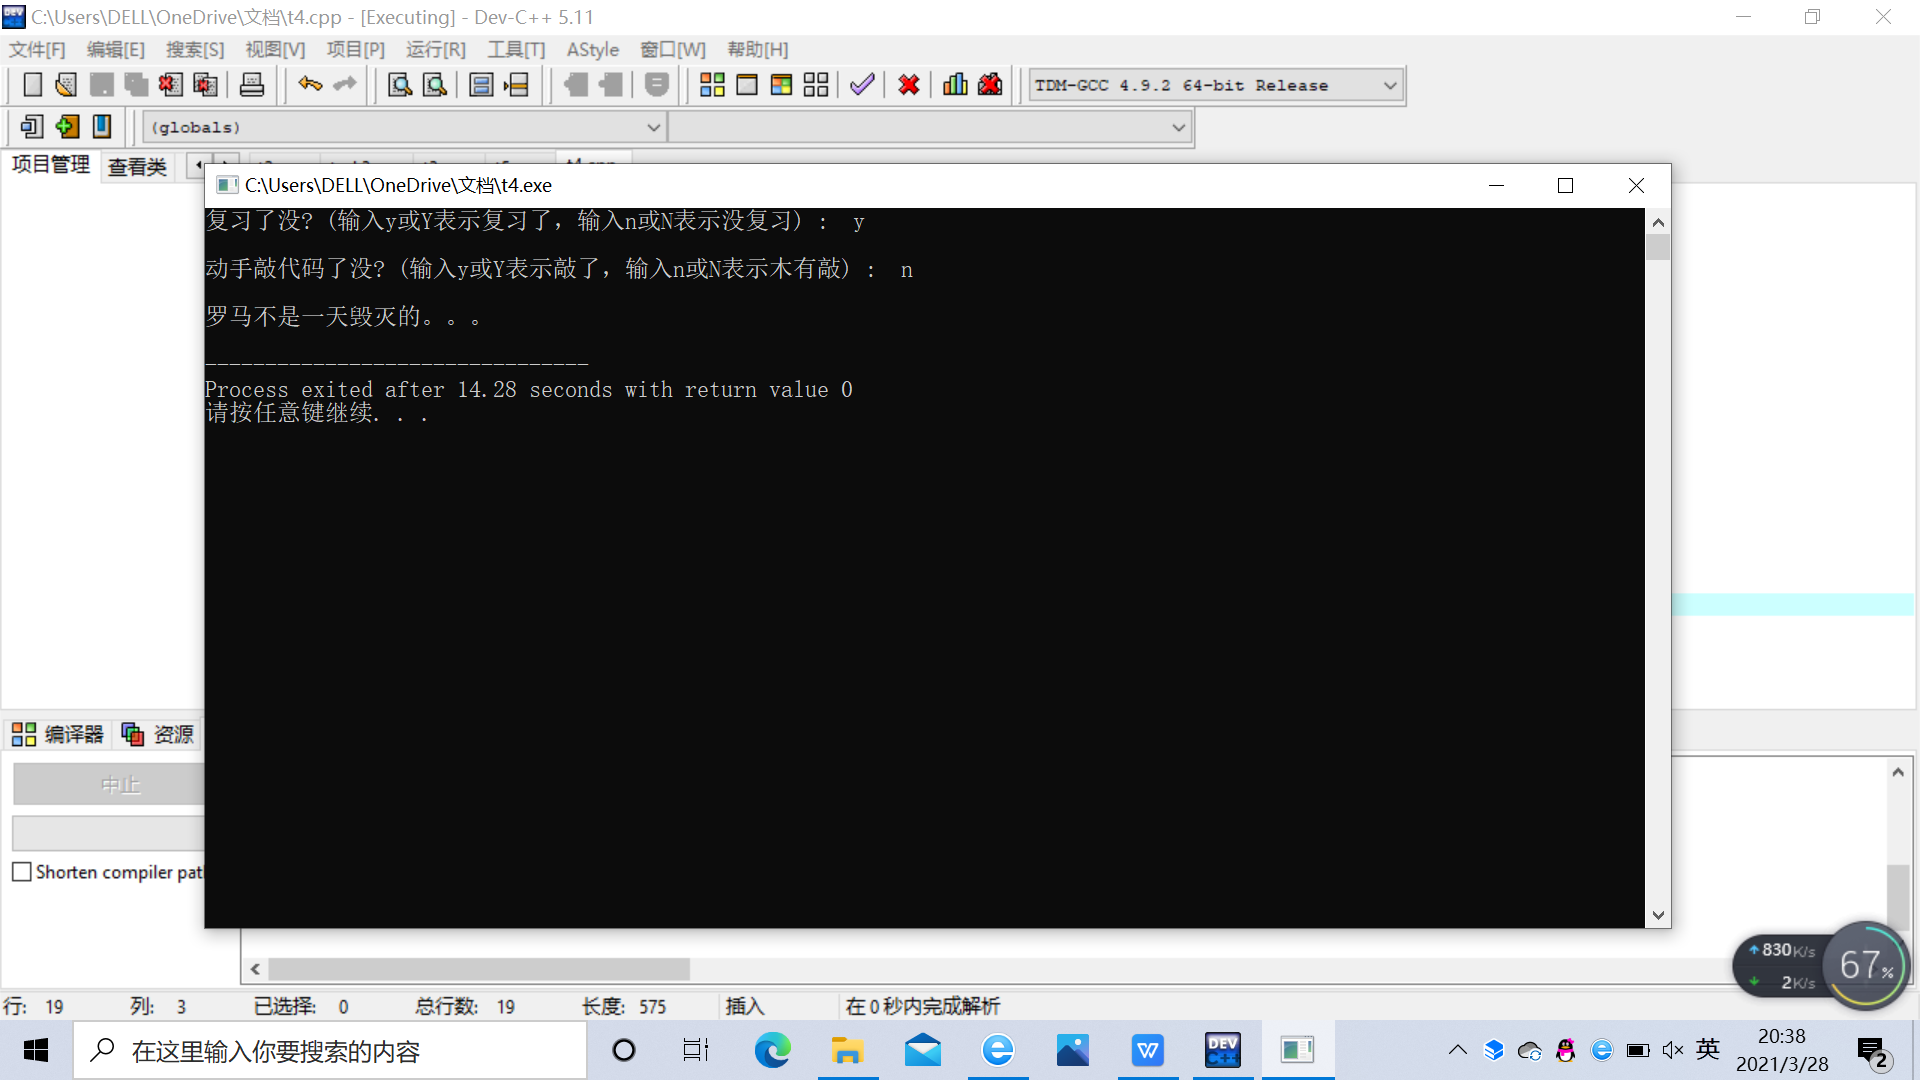The image size is (1920, 1080).
Task: Click the profile analysis chart icon
Action: click(x=955, y=85)
